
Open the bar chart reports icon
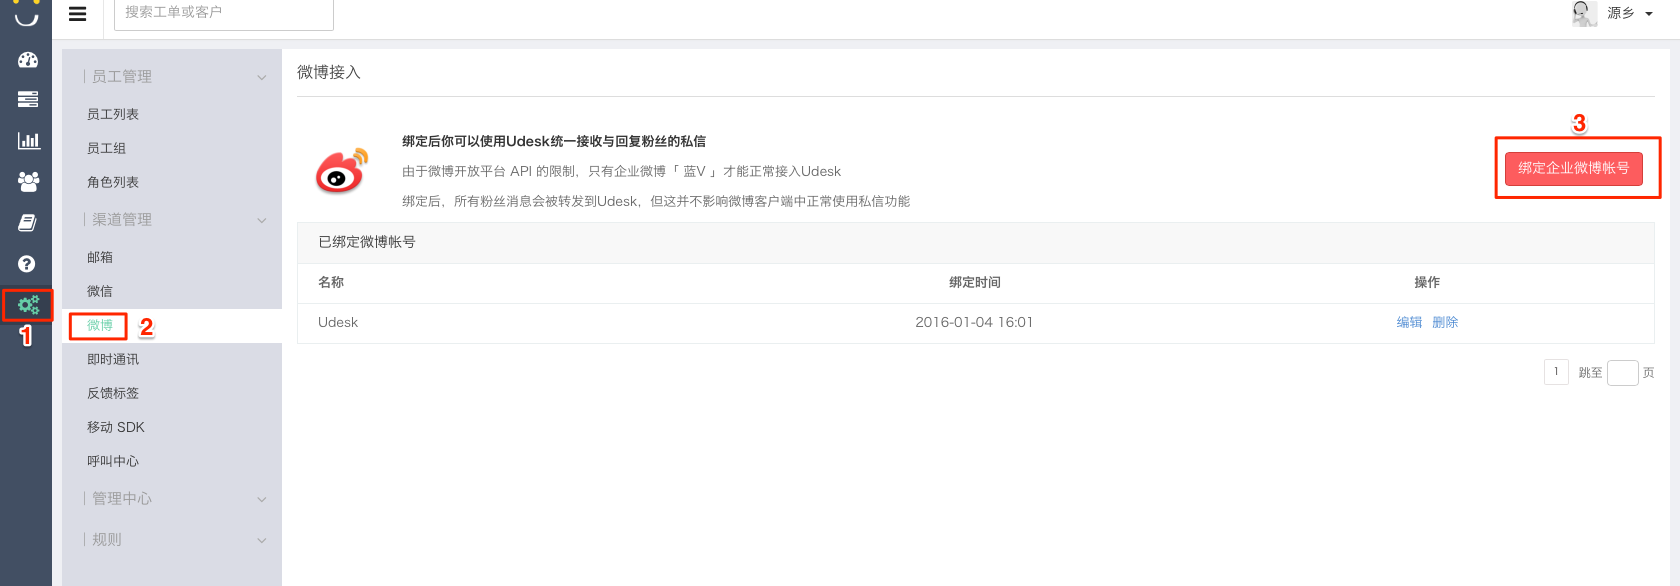[x=27, y=140]
